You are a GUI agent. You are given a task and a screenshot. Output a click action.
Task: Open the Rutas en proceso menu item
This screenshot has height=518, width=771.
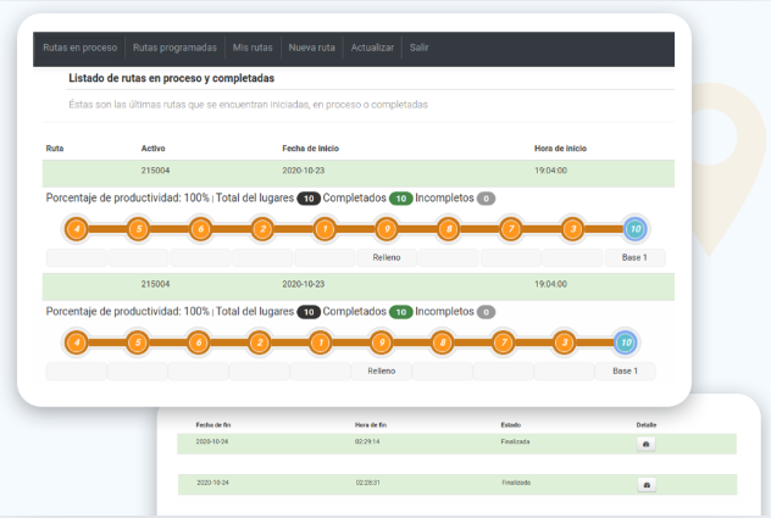tap(80, 48)
